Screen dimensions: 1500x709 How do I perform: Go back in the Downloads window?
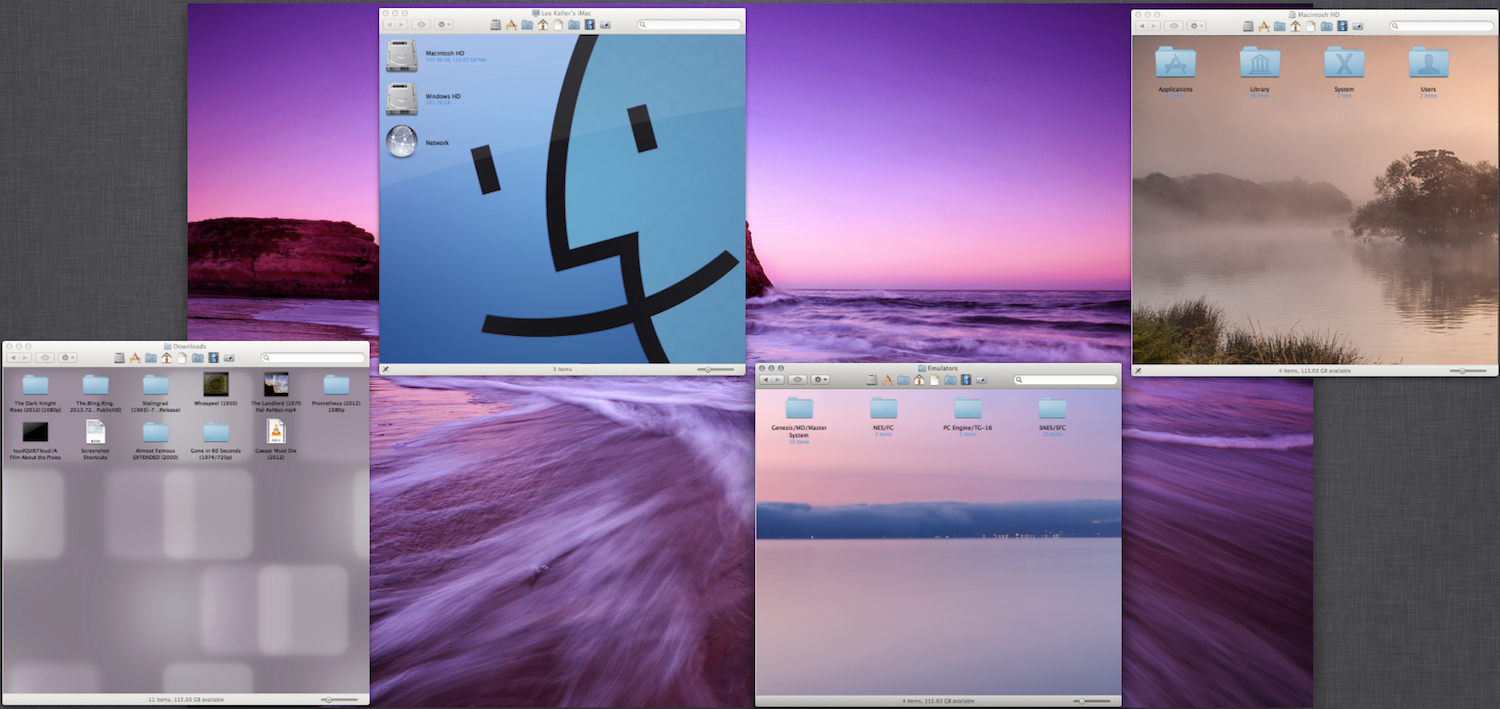point(14,358)
